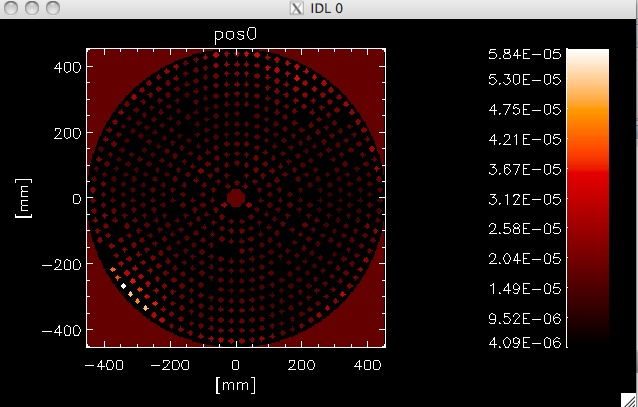
Task: Click the IDL 0 window title text
Action: click(326, 8)
